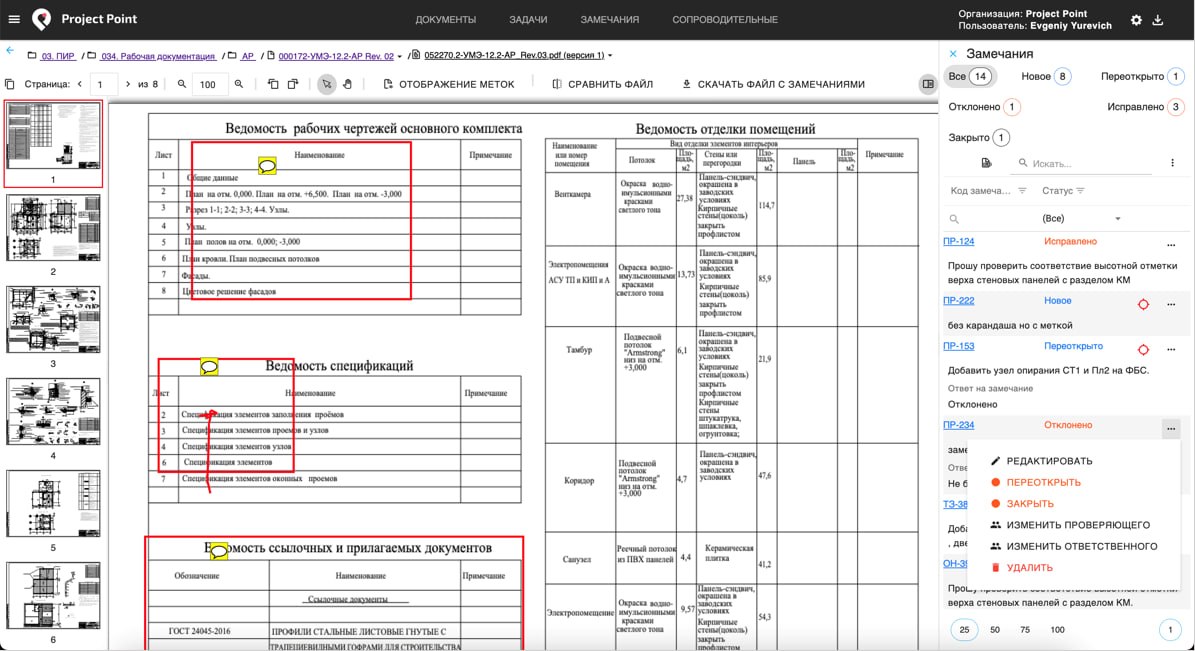Open remark link ПР-222
This screenshot has width=1195, height=651.
tap(958, 300)
